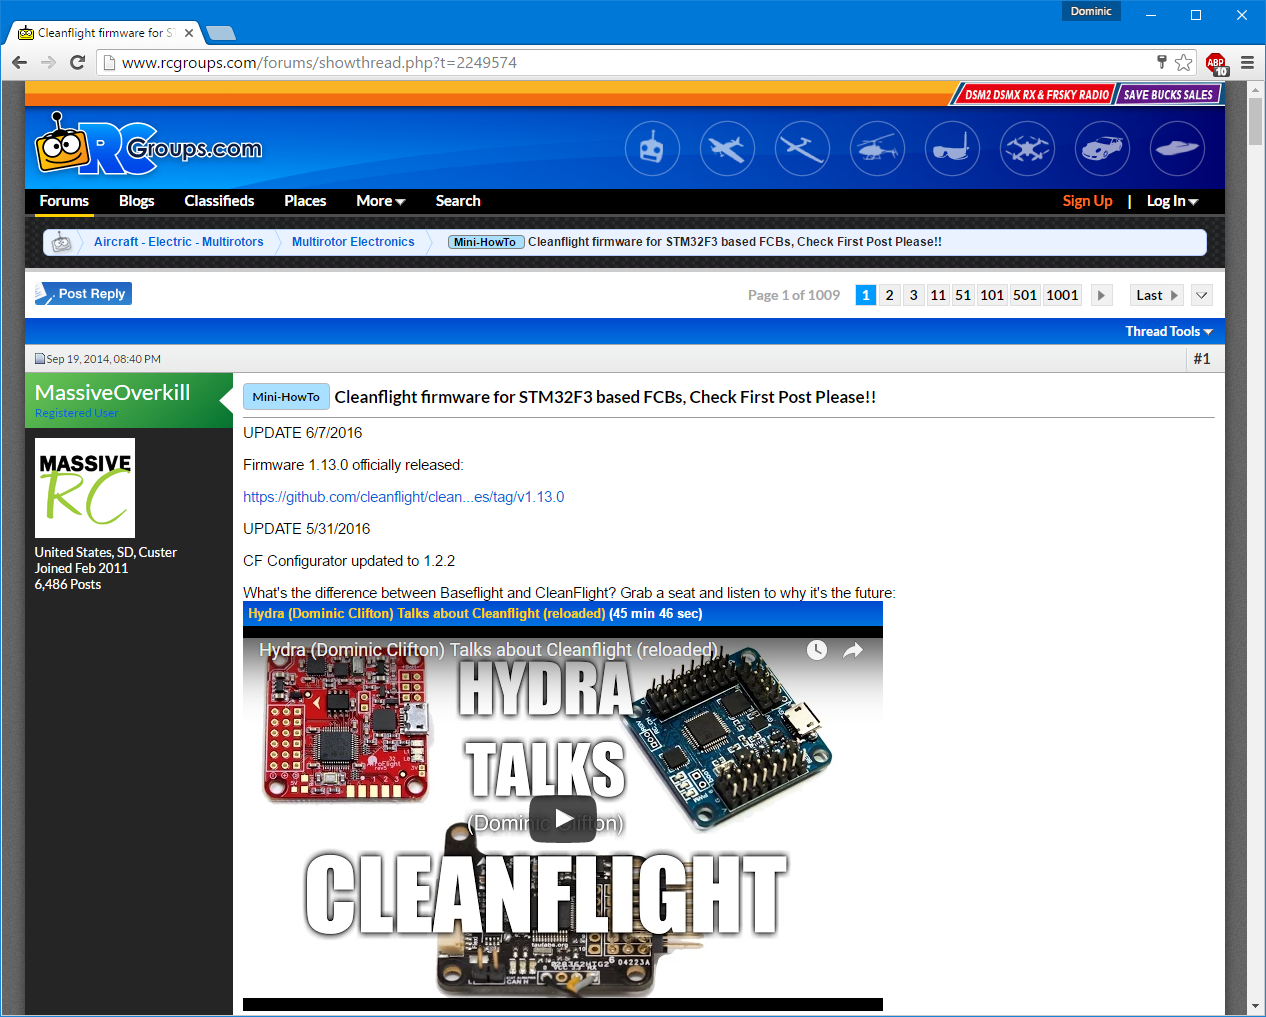The image size is (1266, 1017).
Task: Open the Log In dropdown
Action: coord(1172,201)
